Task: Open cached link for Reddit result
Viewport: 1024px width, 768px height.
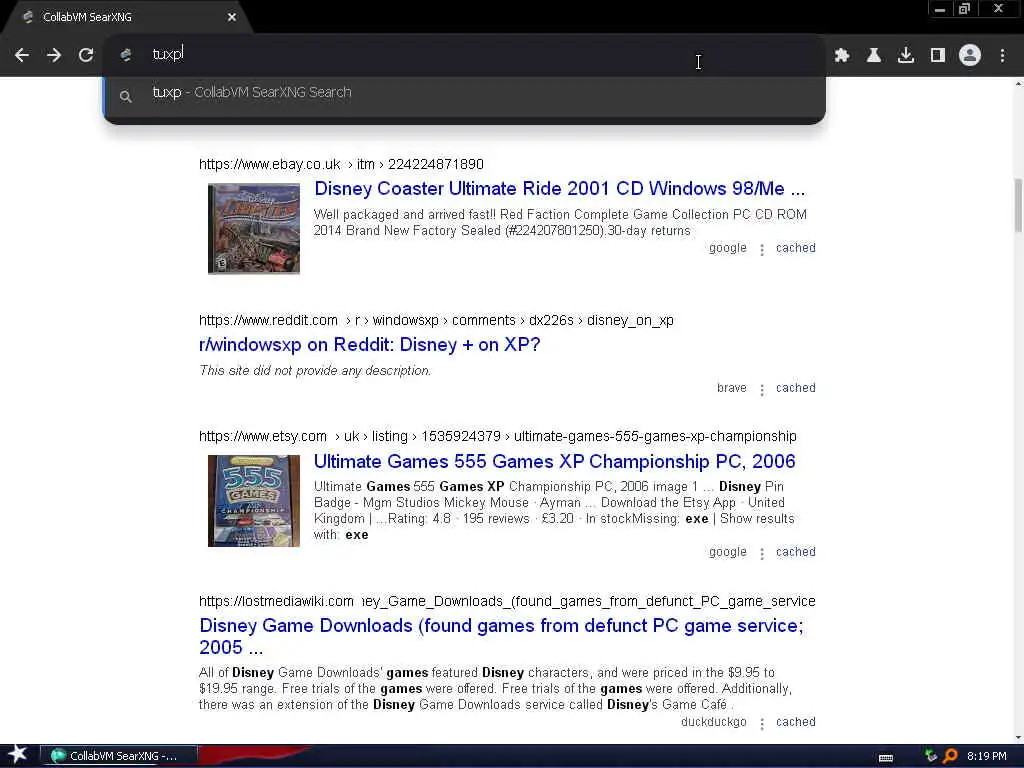Action: pyautogui.click(x=795, y=388)
